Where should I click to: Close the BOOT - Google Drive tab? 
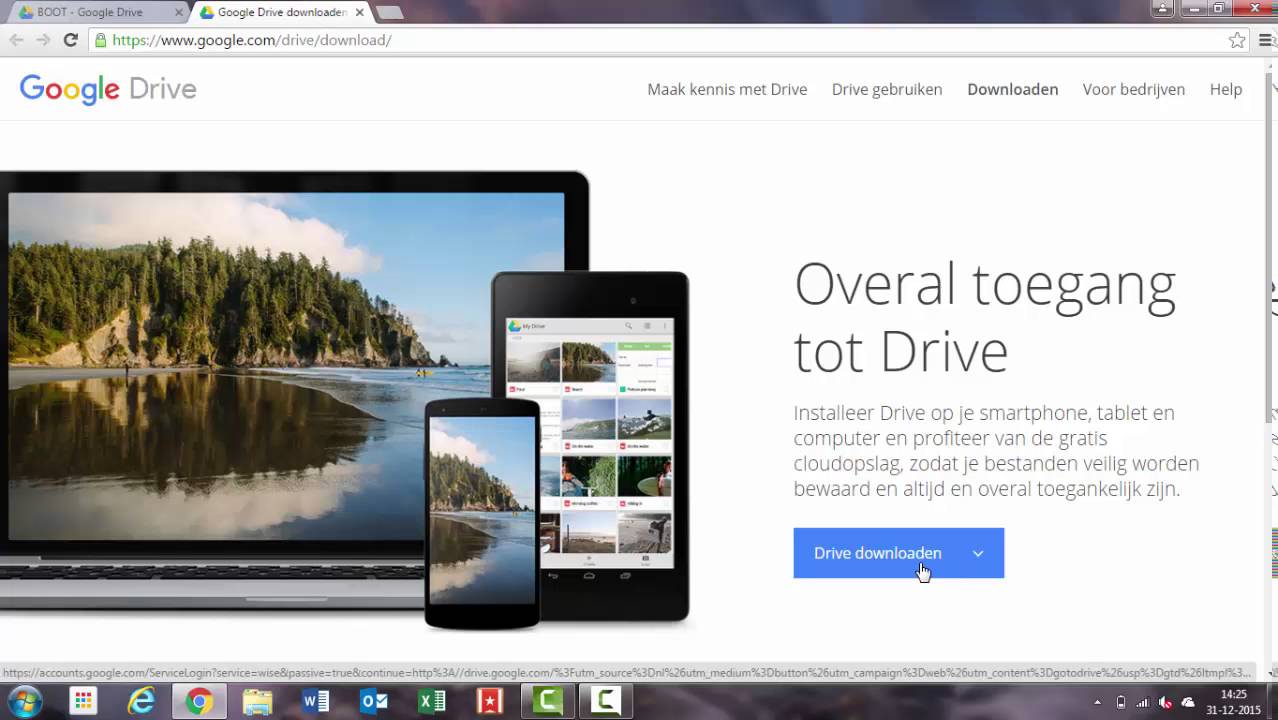[x=179, y=13]
